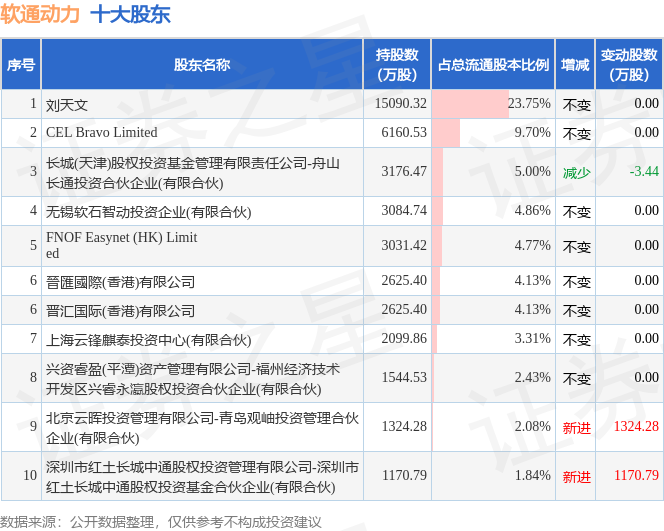
Task: Click rank number 10
Action: [30, 476]
